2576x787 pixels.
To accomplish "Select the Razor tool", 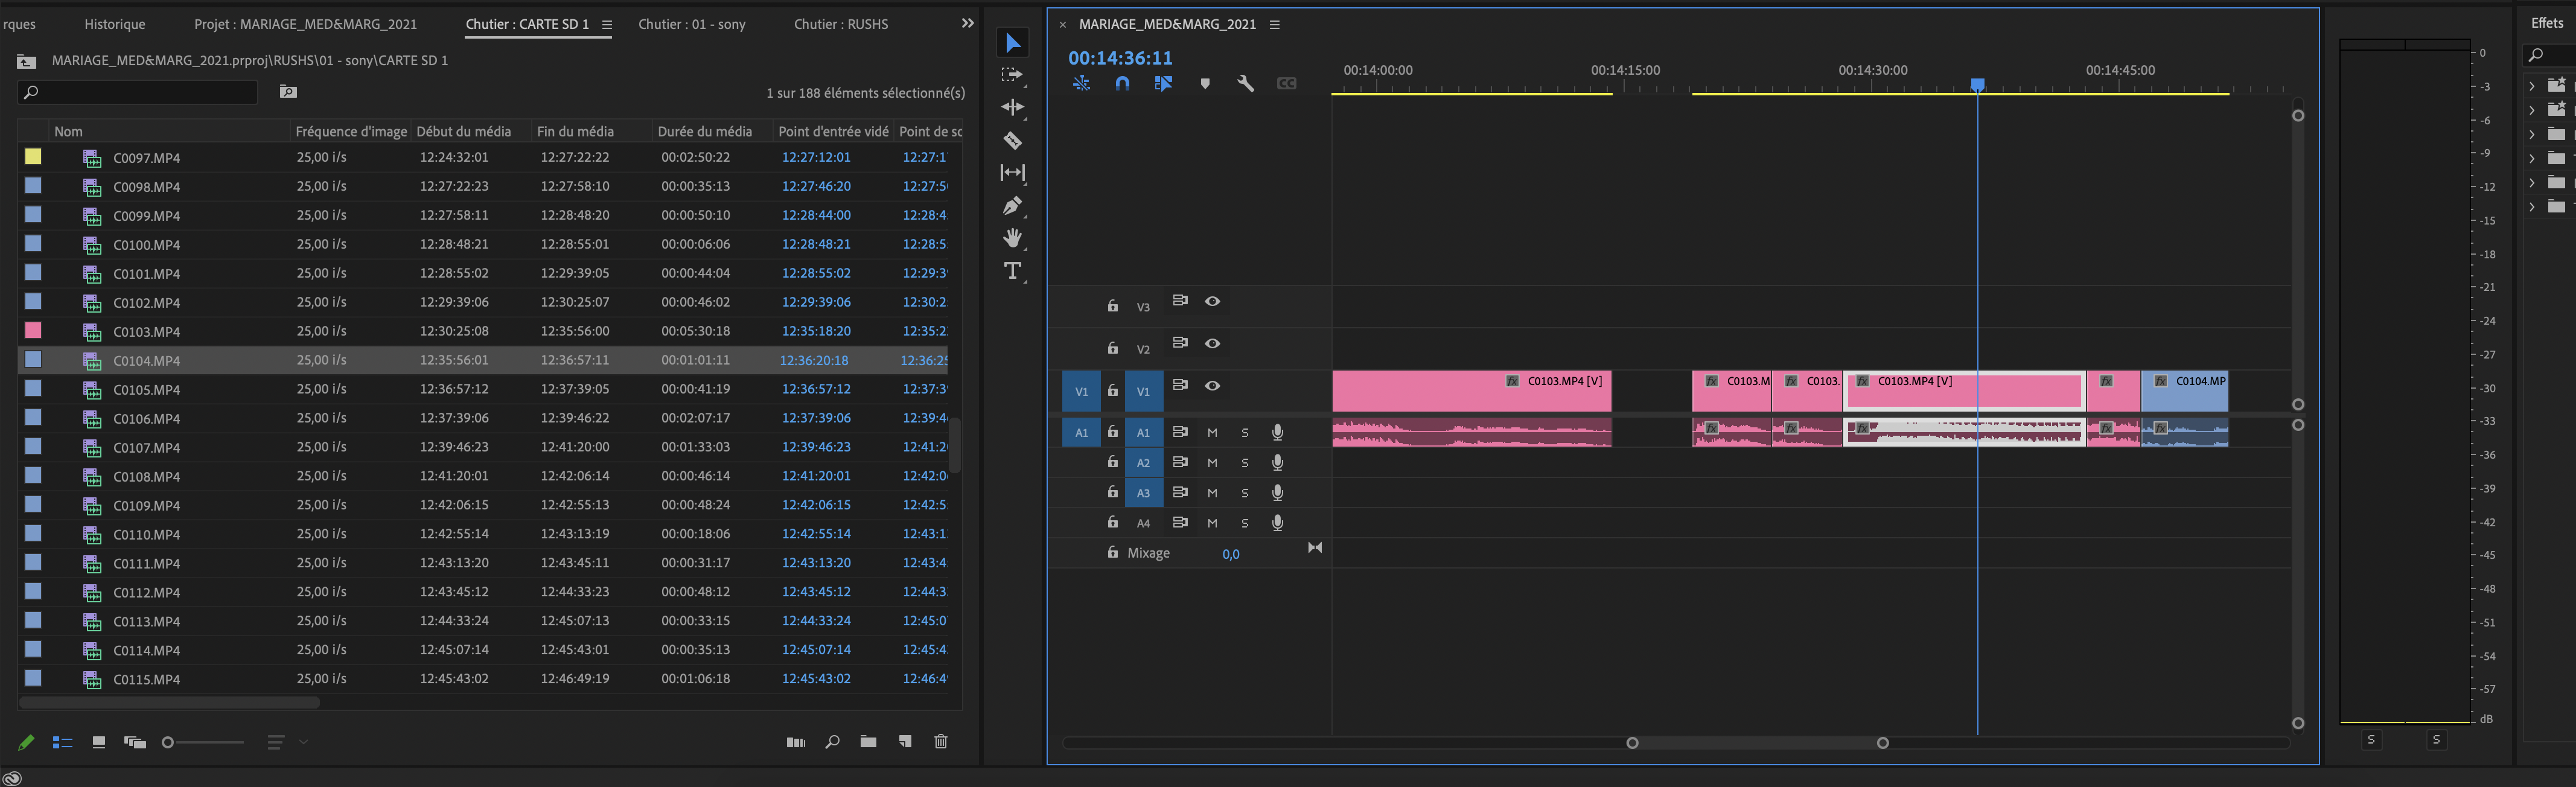I will (1012, 140).
